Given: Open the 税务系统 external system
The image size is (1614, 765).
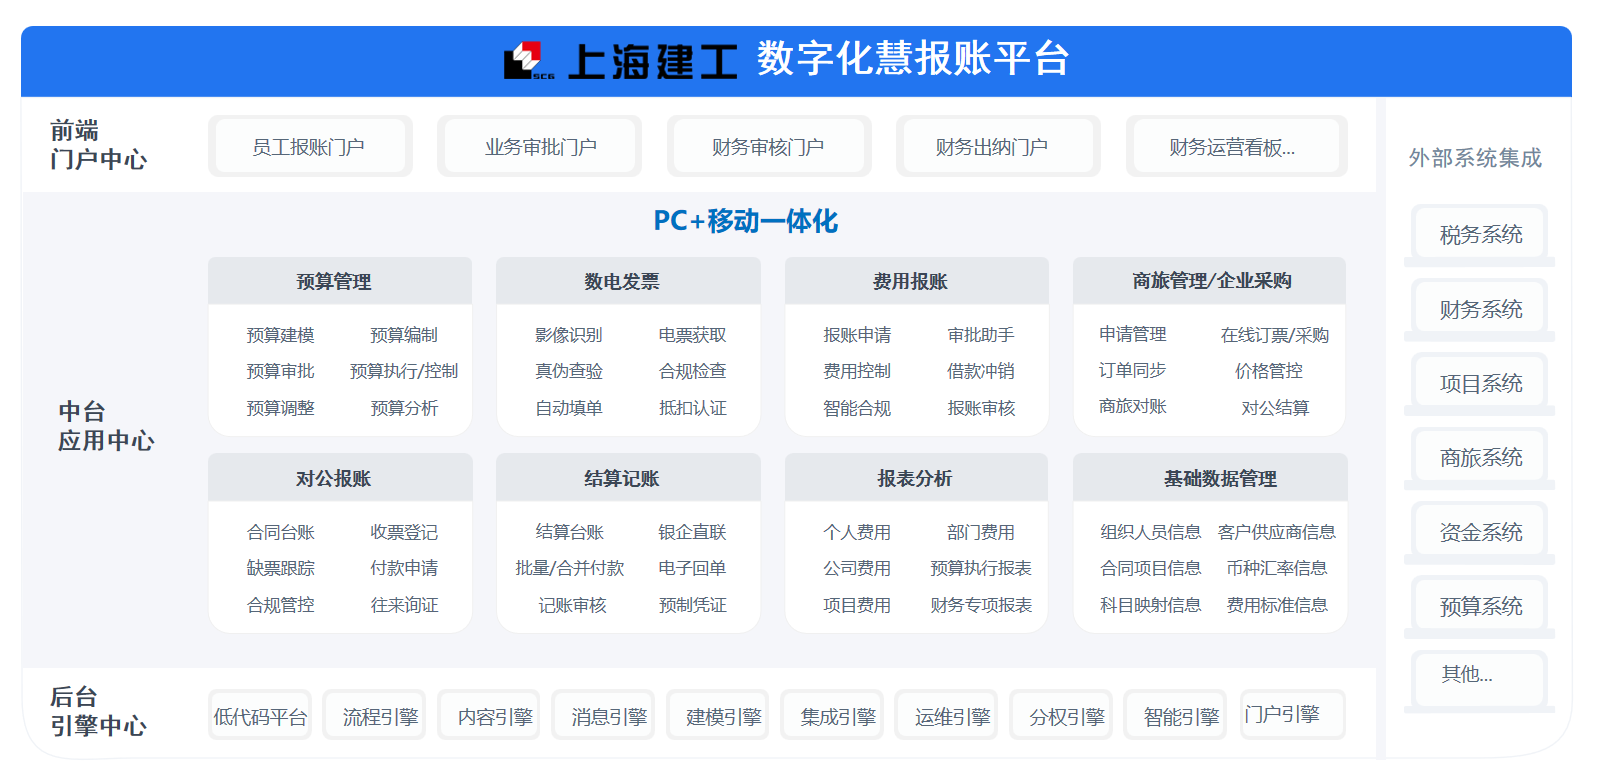Looking at the screenshot, I should coord(1481,235).
